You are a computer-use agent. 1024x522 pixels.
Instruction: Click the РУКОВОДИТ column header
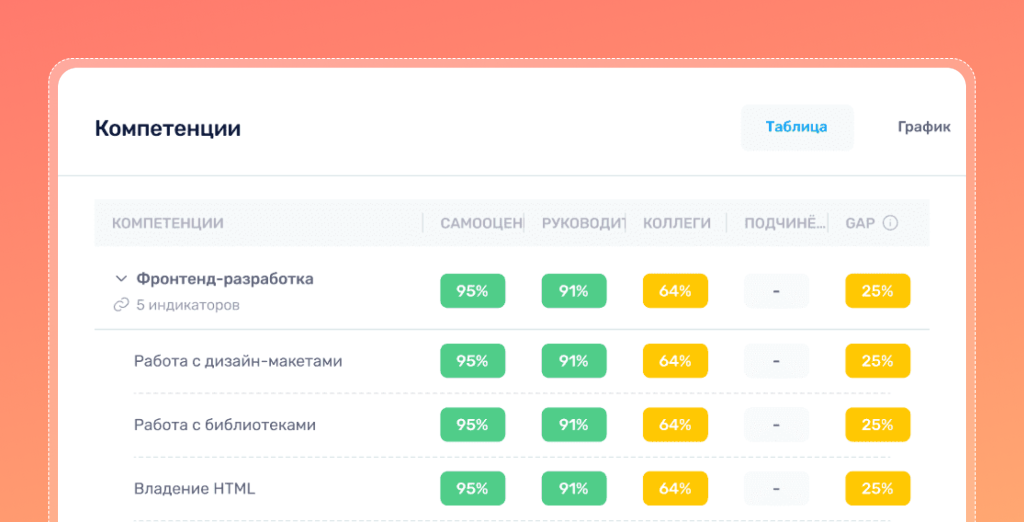click(x=583, y=223)
